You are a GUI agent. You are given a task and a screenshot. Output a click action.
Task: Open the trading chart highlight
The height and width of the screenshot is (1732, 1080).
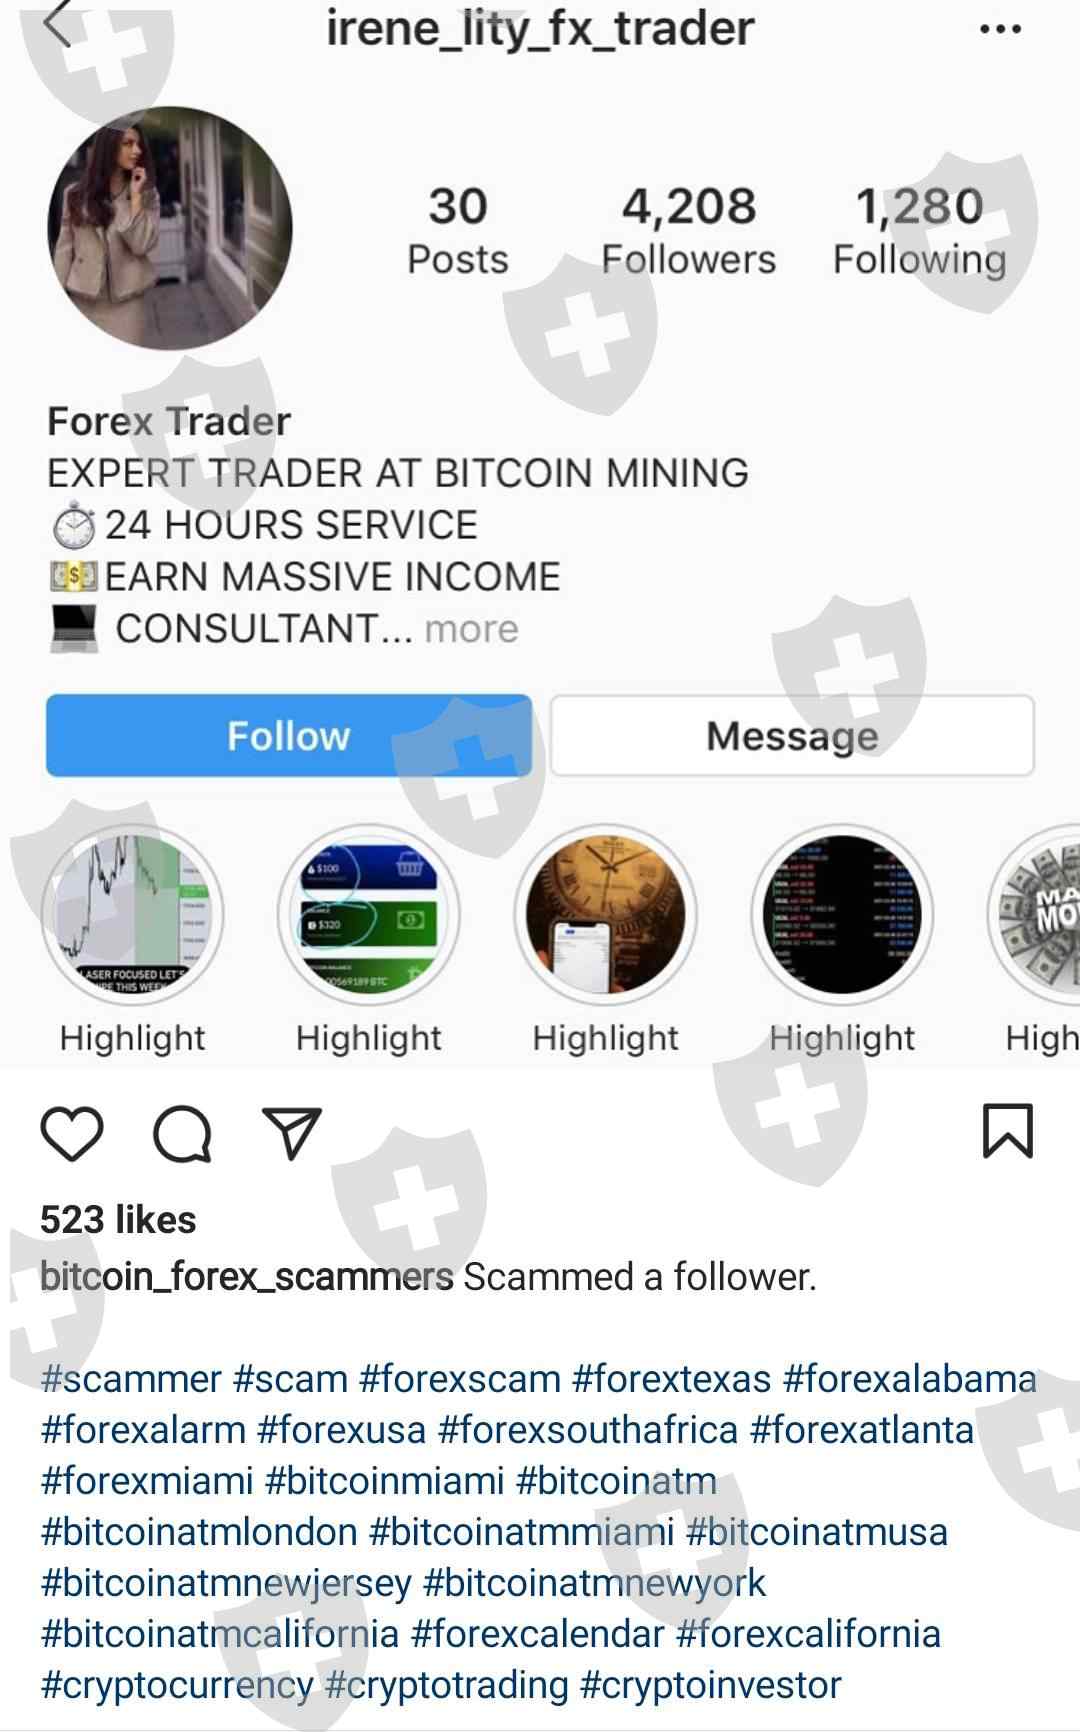(x=132, y=915)
